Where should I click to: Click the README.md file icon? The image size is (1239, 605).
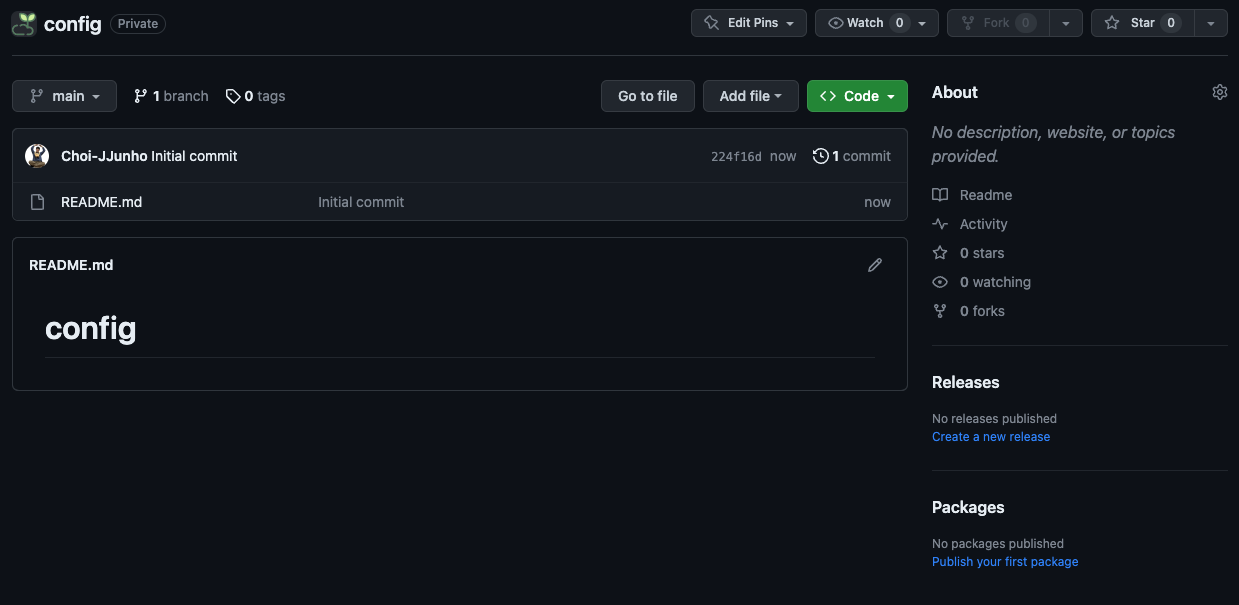38,202
